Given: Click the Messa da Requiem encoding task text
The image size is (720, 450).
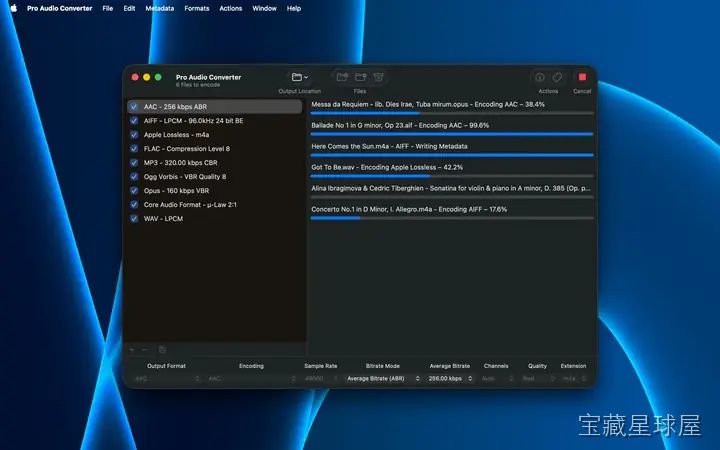Looking at the screenshot, I should tap(428, 105).
